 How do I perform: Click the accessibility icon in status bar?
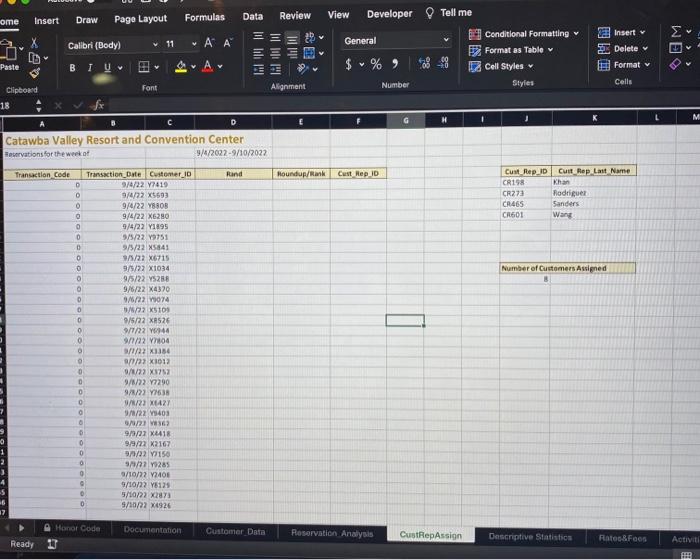(52, 544)
